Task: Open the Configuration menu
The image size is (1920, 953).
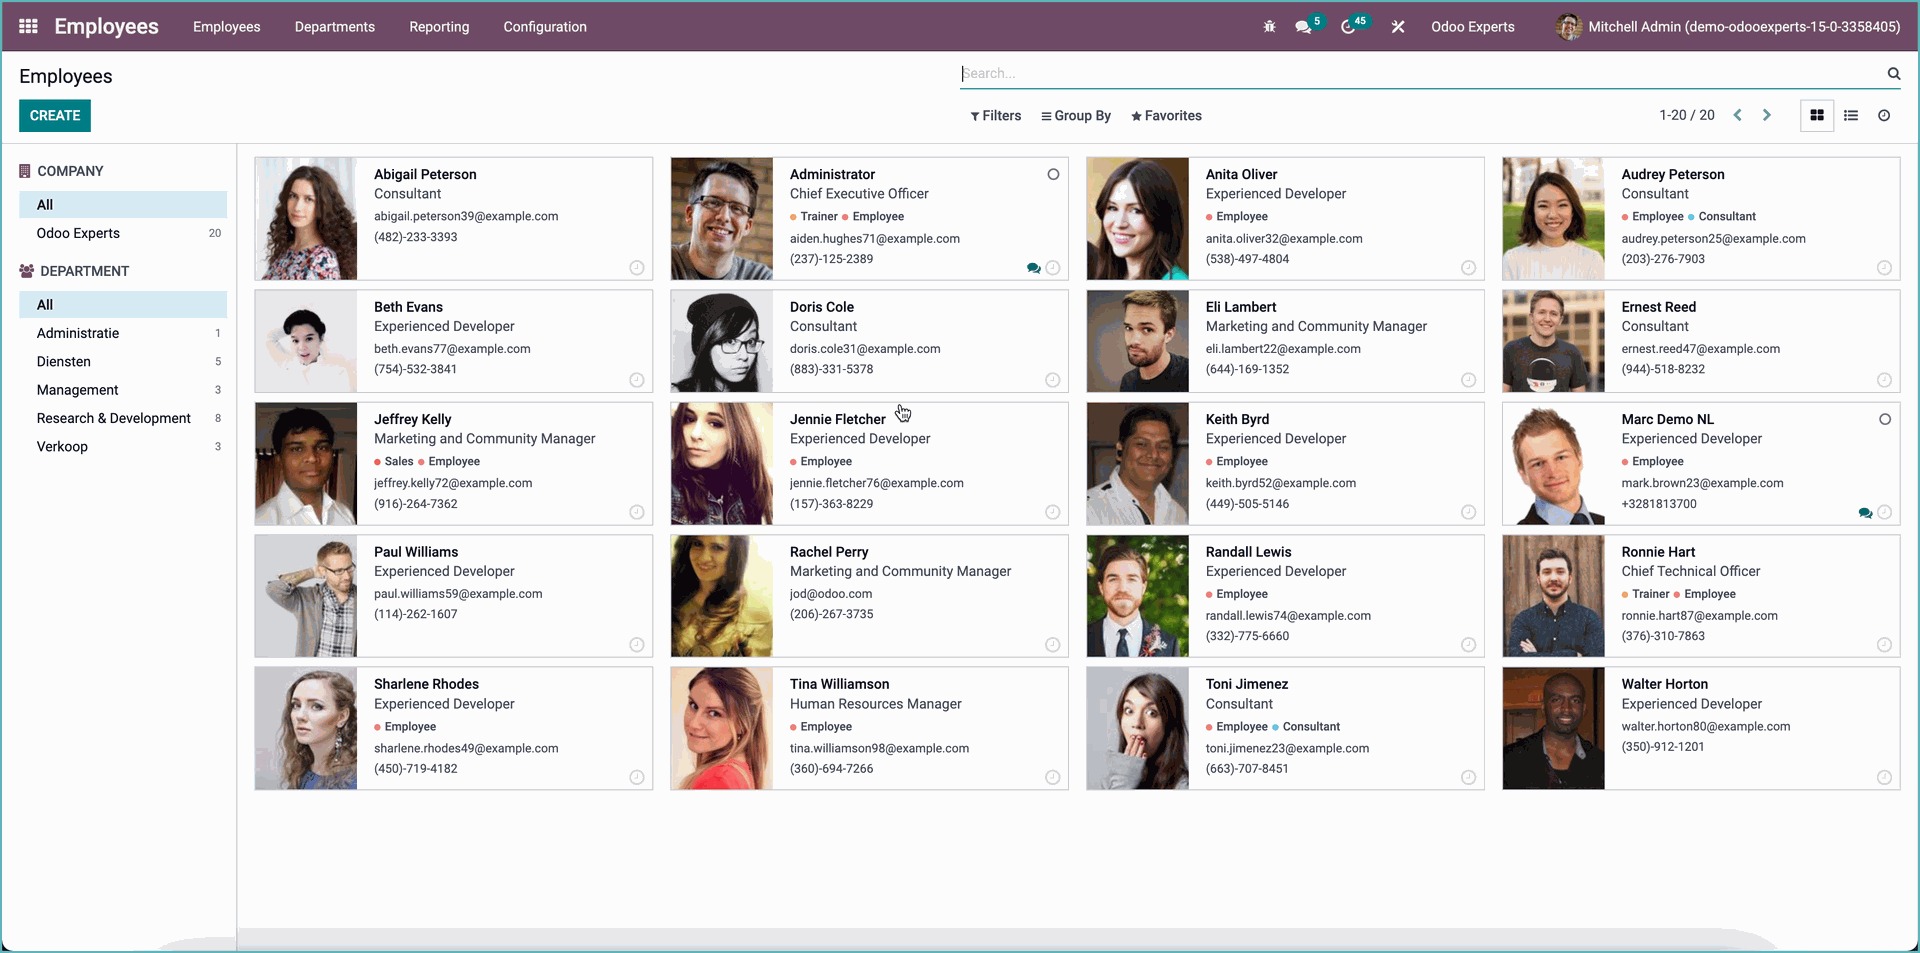Action: [545, 27]
